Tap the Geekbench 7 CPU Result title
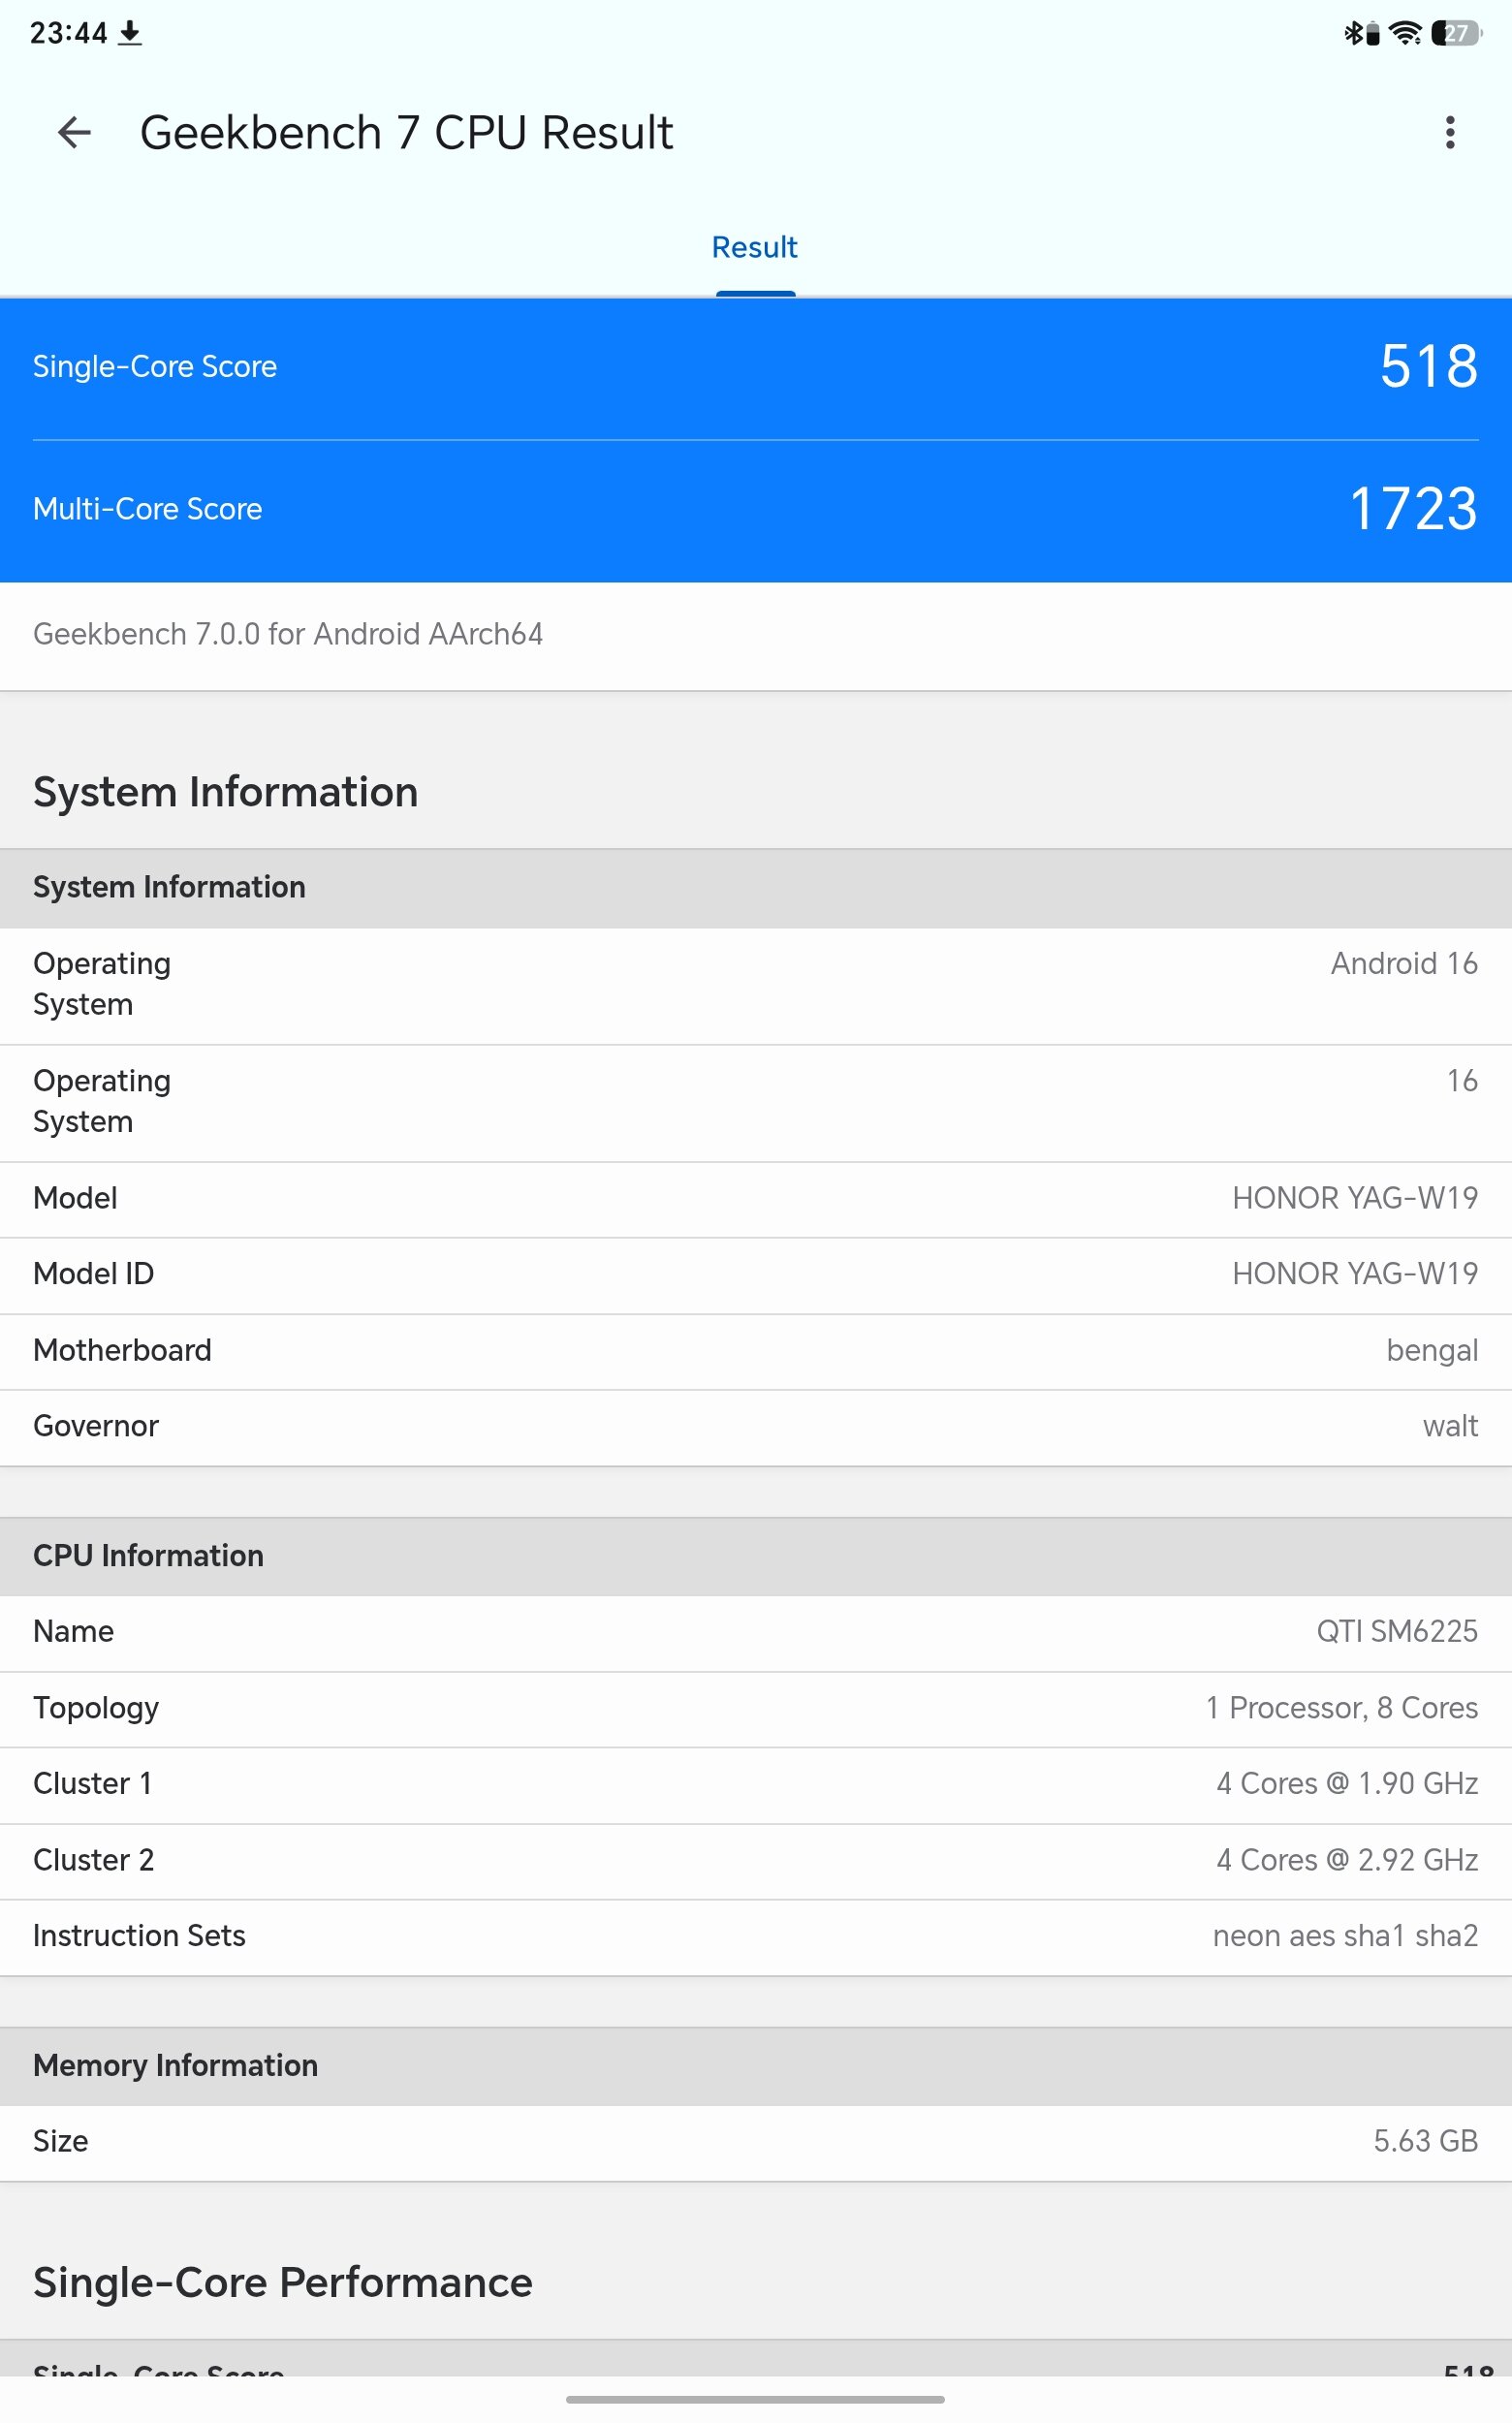This screenshot has width=1512, height=2423. click(407, 132)
